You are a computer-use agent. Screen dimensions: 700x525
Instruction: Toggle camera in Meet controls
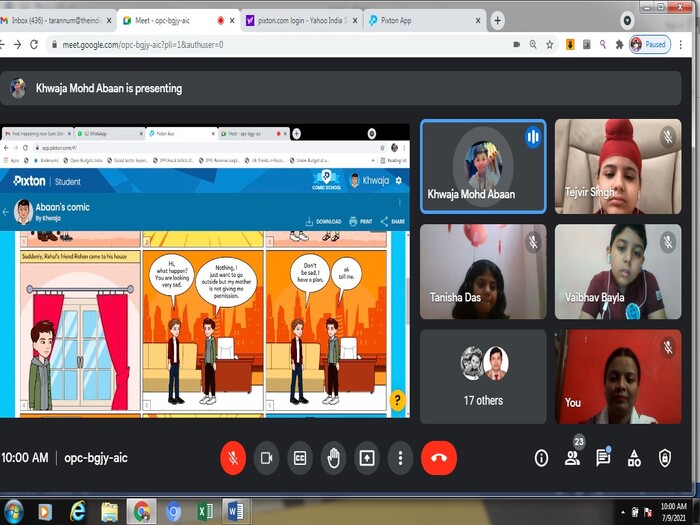point(267,458)
